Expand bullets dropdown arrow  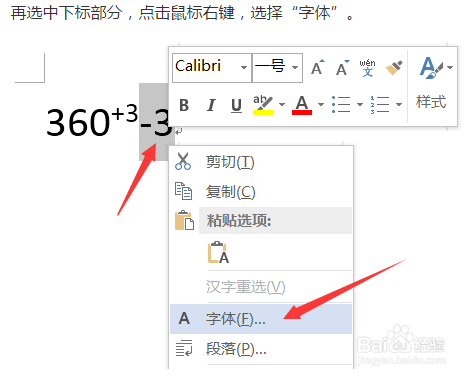[x=360, y=105]
